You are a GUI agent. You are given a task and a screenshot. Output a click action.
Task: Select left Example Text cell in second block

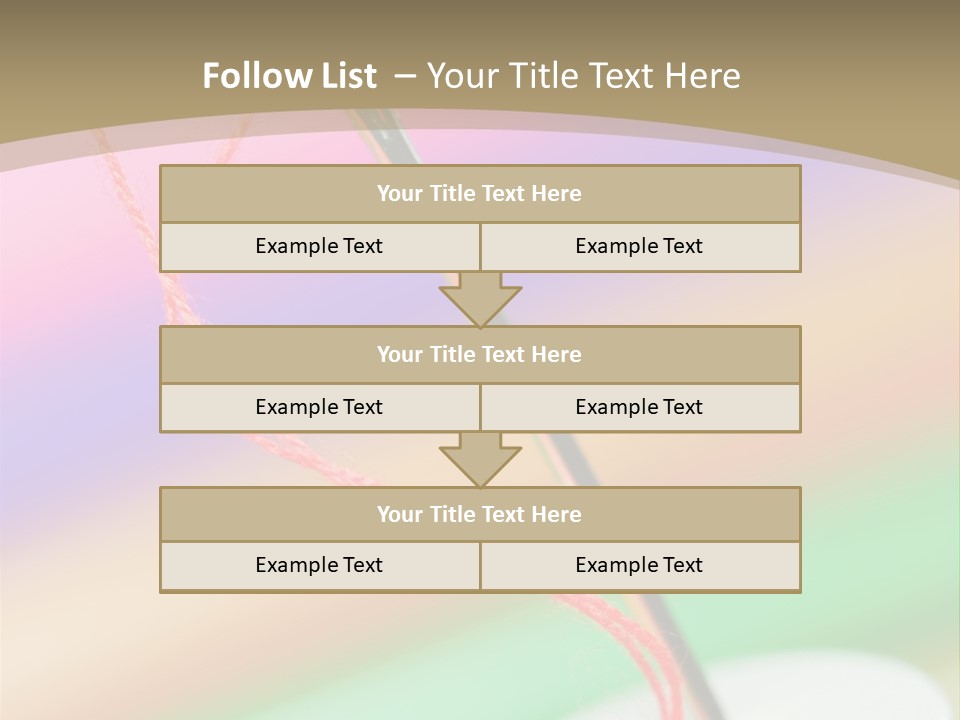coord(319,407)
